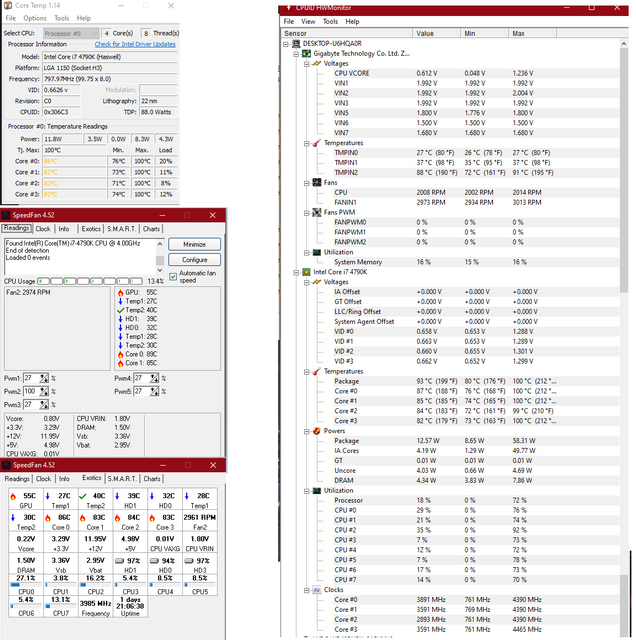
Task: Click the flame icon above Core 2 in Exotics
Action: click(118, 518)
